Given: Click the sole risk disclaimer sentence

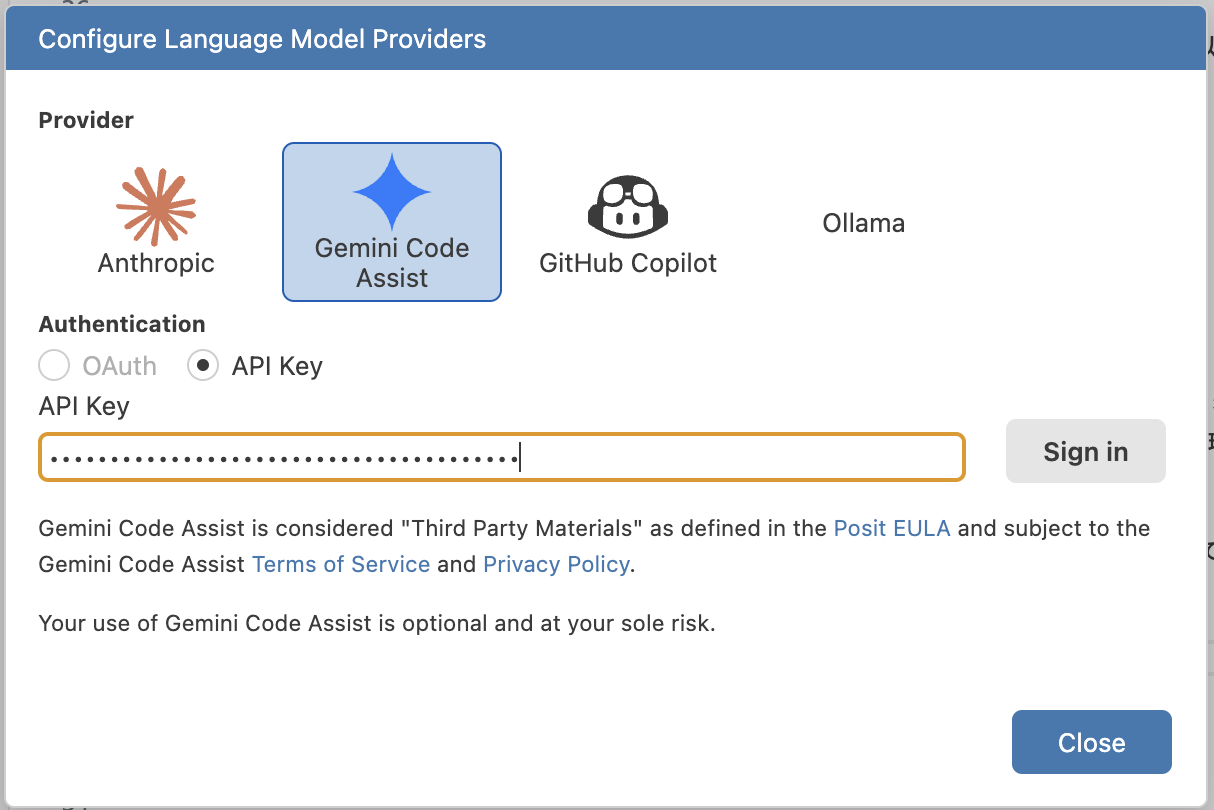Looking at the screenshot, I should point(377,624).
